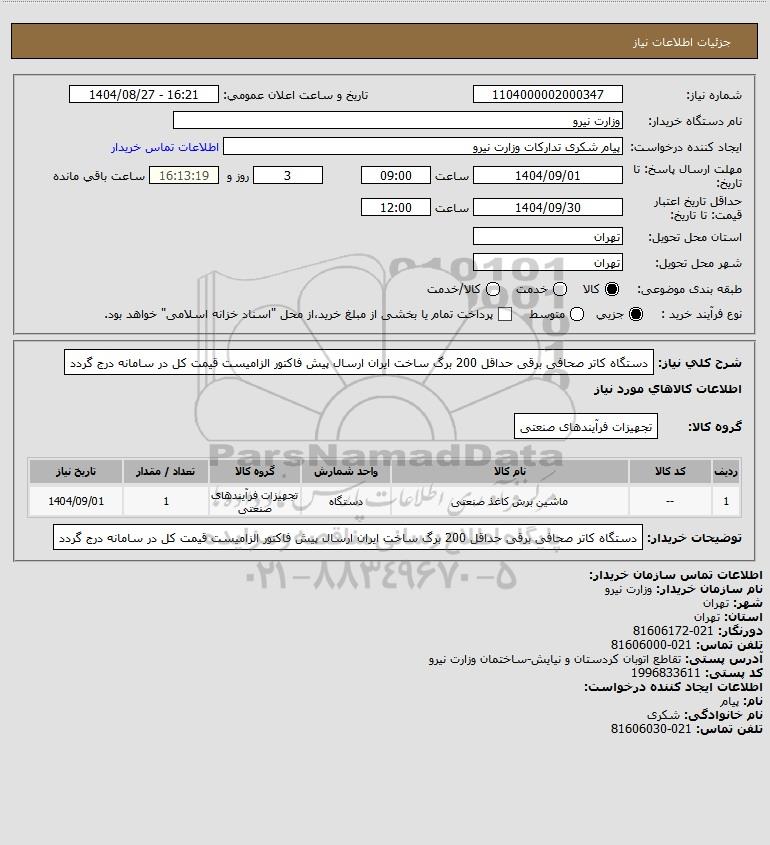The height and width of the screenshot is (845, 770).
Task: Click the price validity time 12:00 field
Action: pyautogui.click(x=396, y=207)
